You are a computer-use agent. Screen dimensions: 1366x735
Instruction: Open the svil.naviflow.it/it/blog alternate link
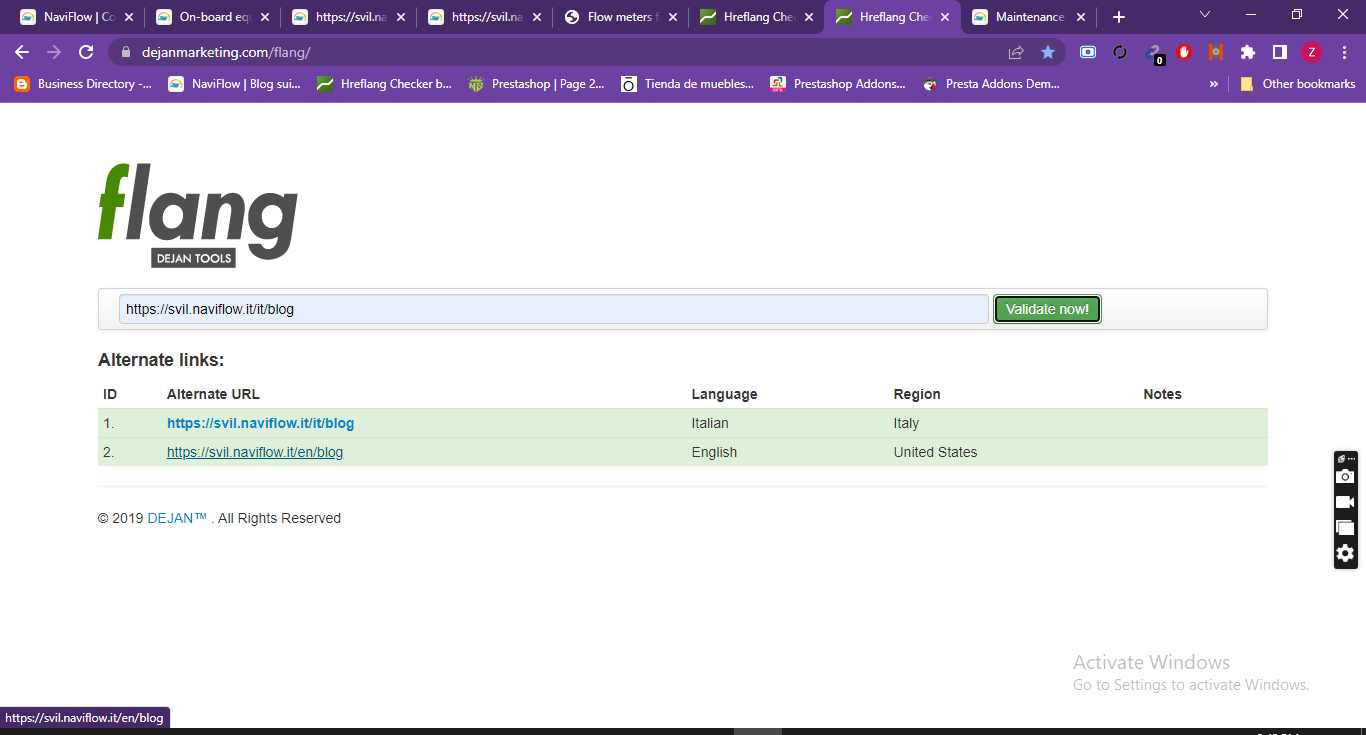pyautogui.click(x=260, y=423)
